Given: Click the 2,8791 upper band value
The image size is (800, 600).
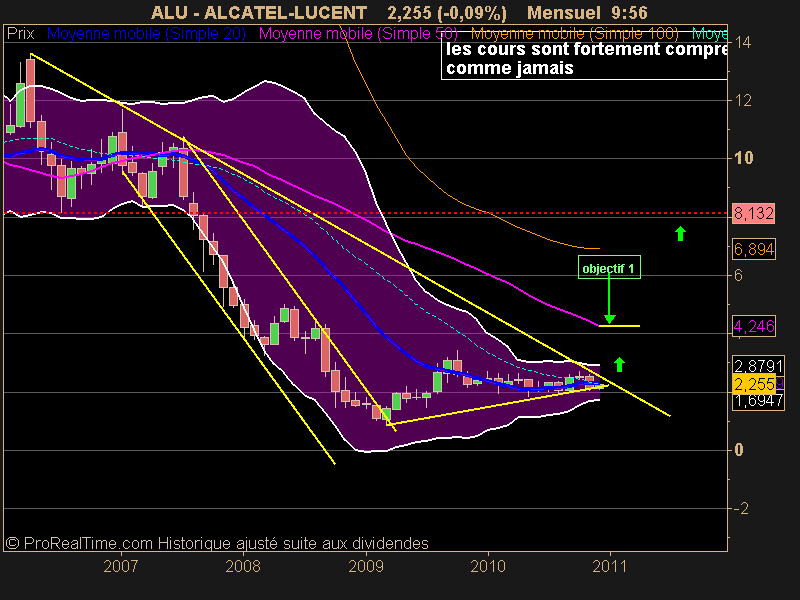Looking at the screenshot, I should click(758, 365).
